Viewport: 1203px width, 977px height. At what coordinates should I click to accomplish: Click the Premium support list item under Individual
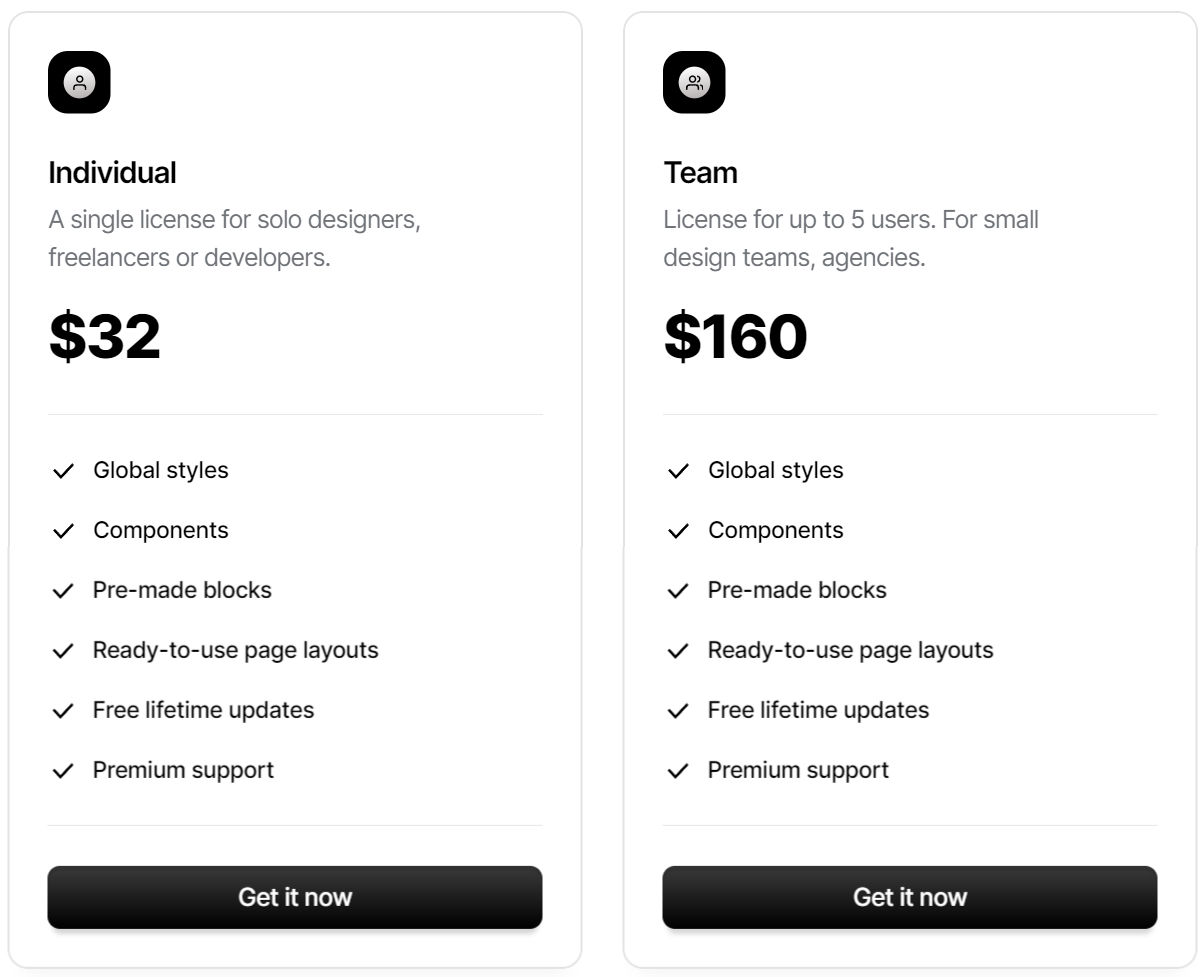point(183,770)
